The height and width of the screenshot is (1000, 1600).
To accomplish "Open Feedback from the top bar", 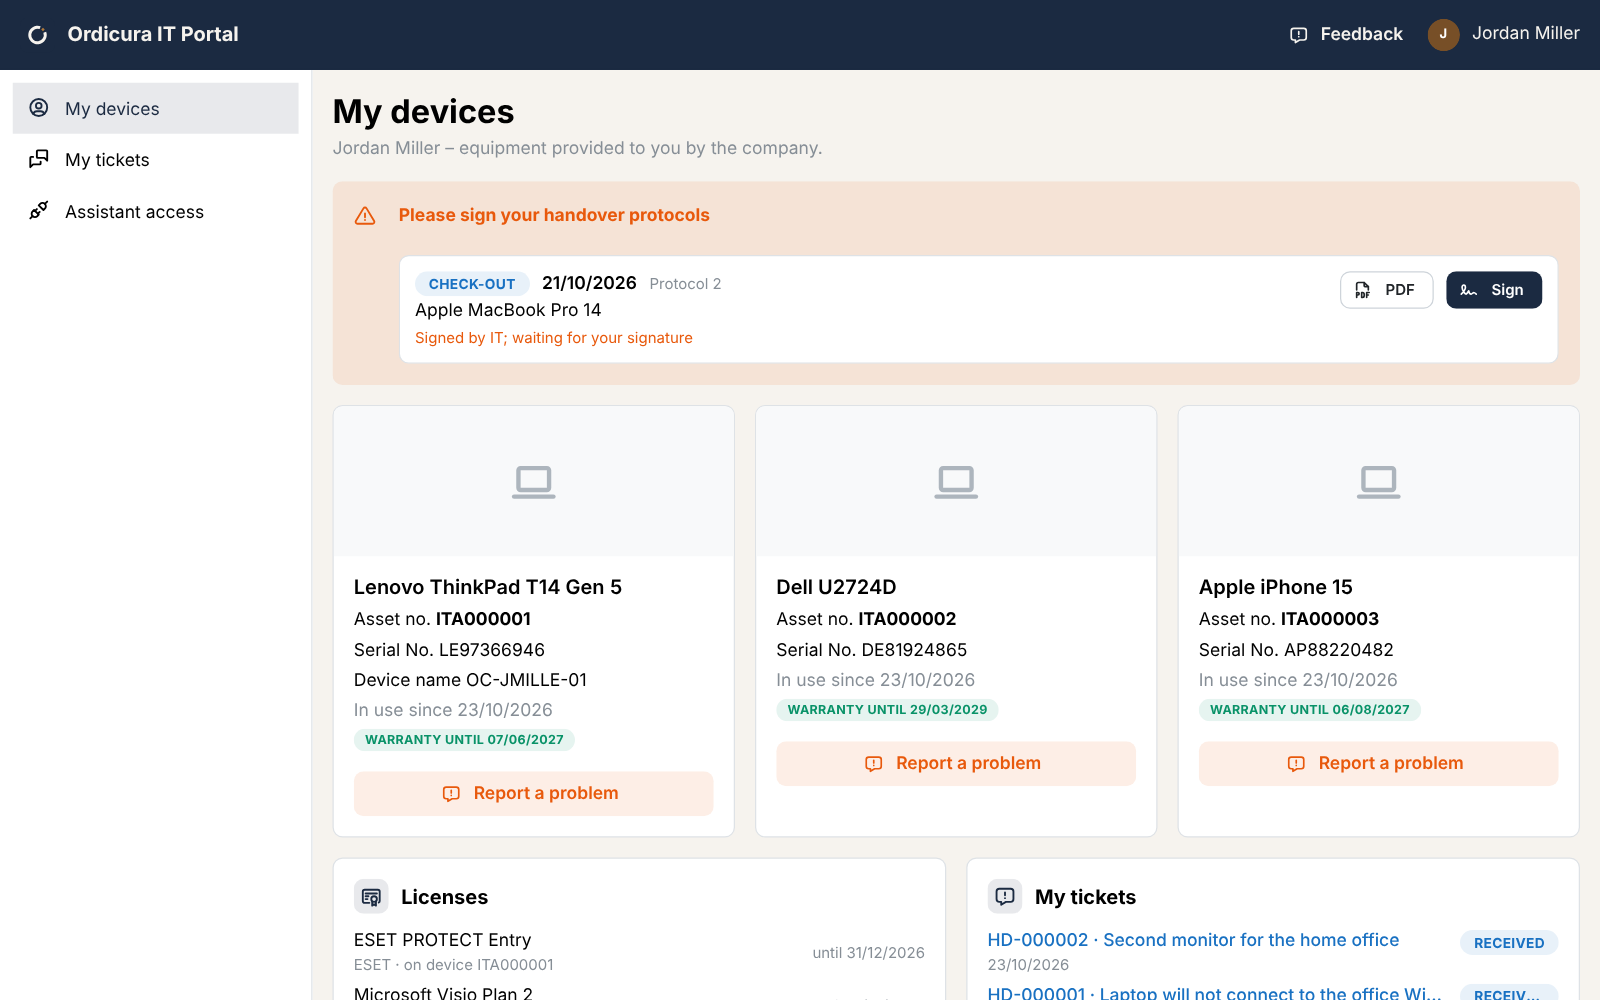I will coord(1346,34).
